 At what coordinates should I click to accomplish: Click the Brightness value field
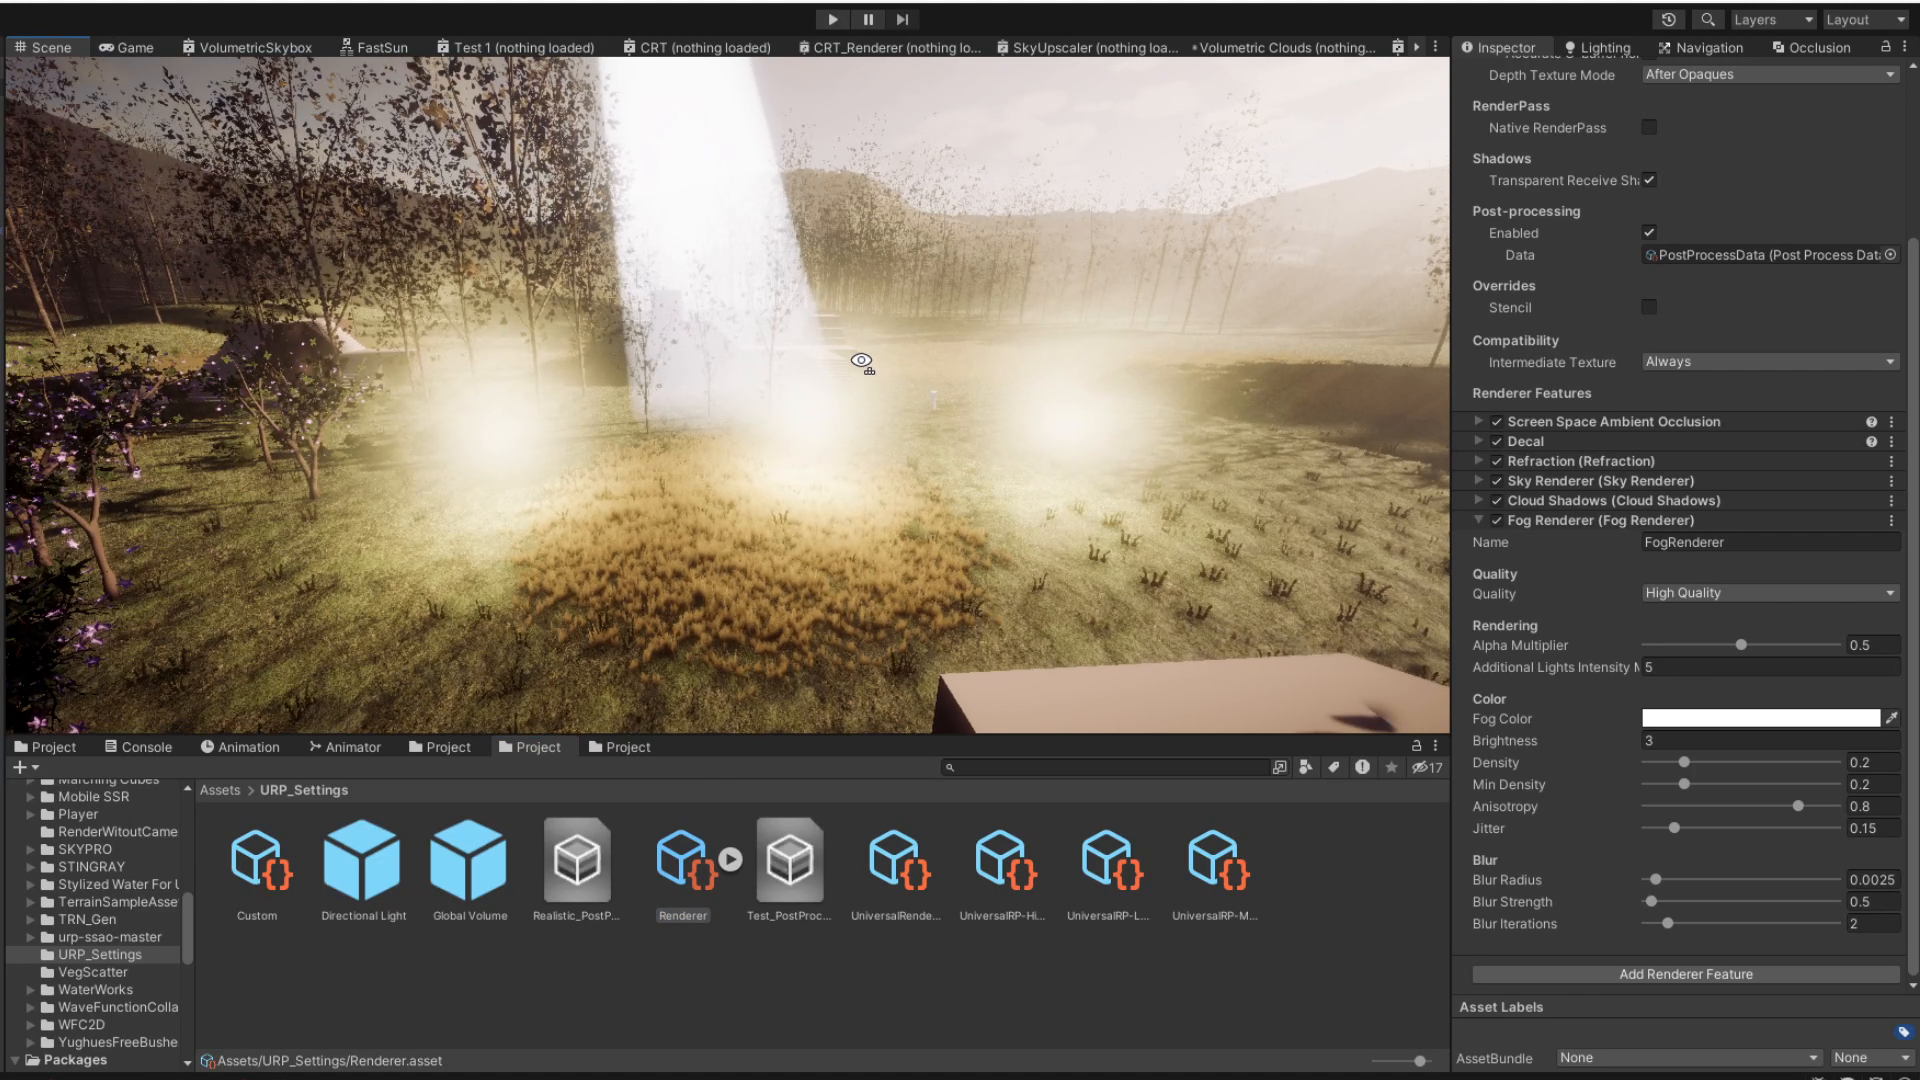(1770, 741)
